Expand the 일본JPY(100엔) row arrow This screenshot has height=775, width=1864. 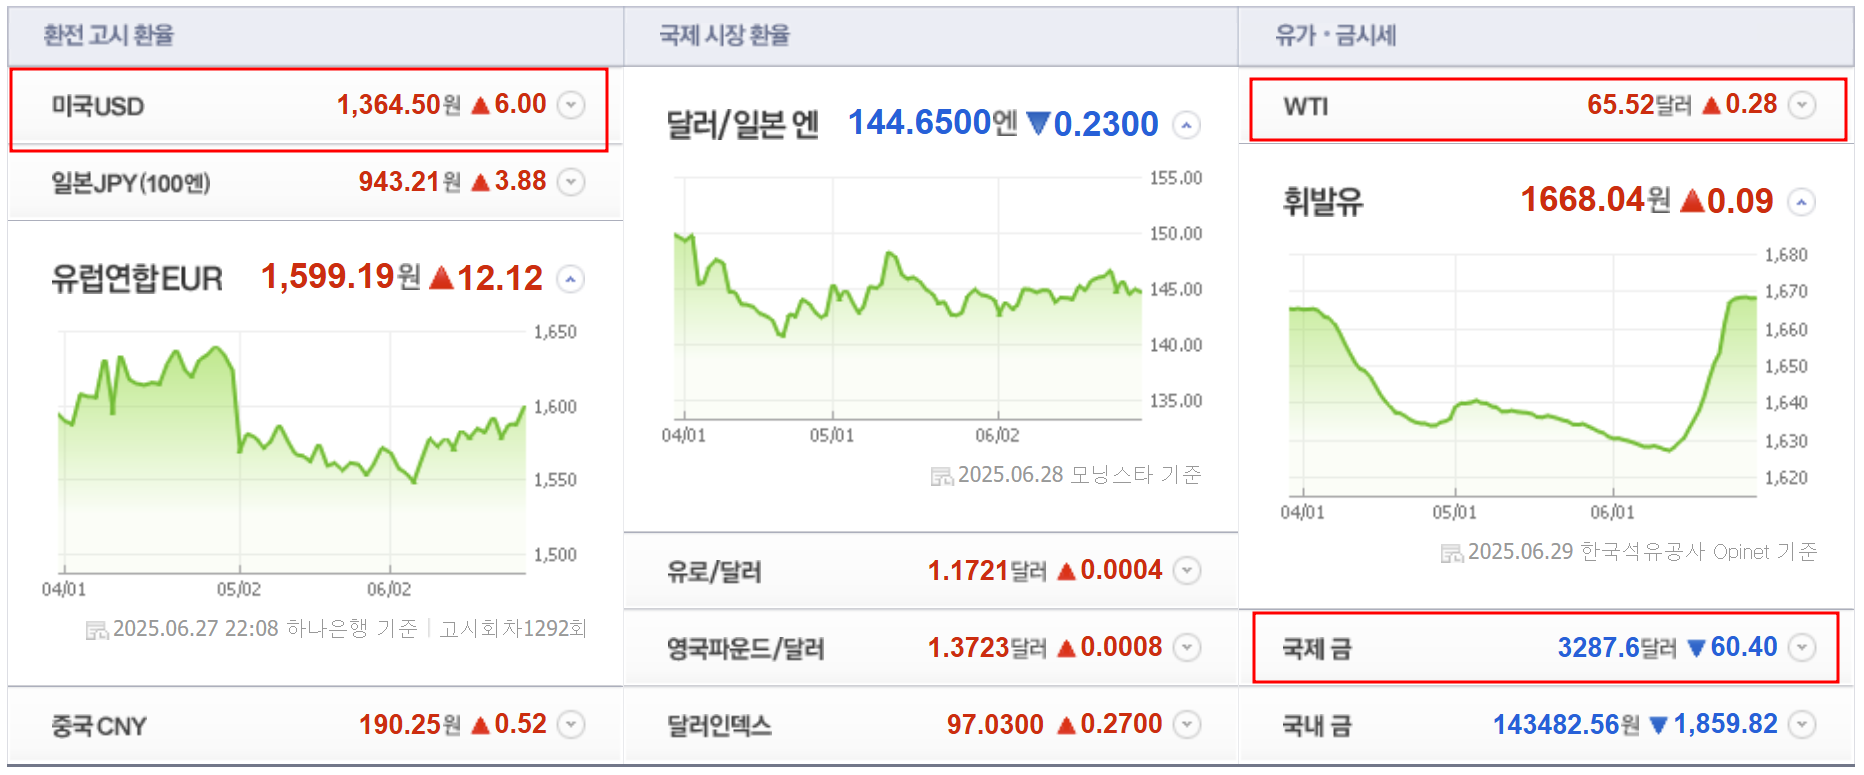(x=570, y=182)
